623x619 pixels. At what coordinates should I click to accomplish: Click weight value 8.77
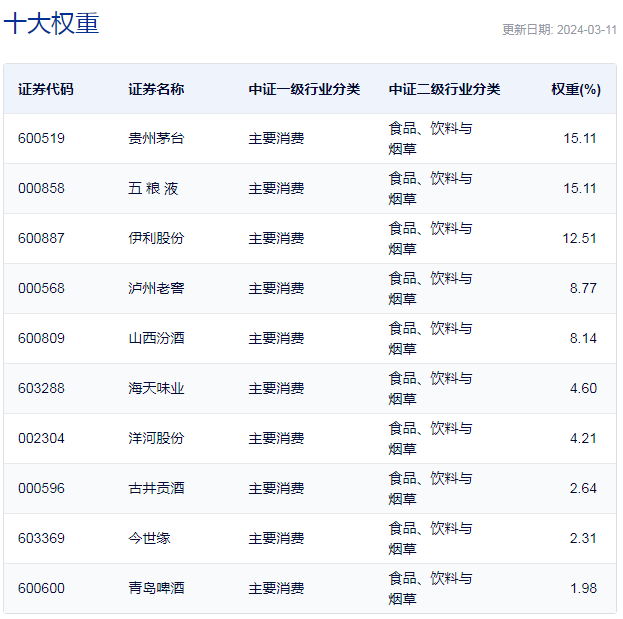583,288
